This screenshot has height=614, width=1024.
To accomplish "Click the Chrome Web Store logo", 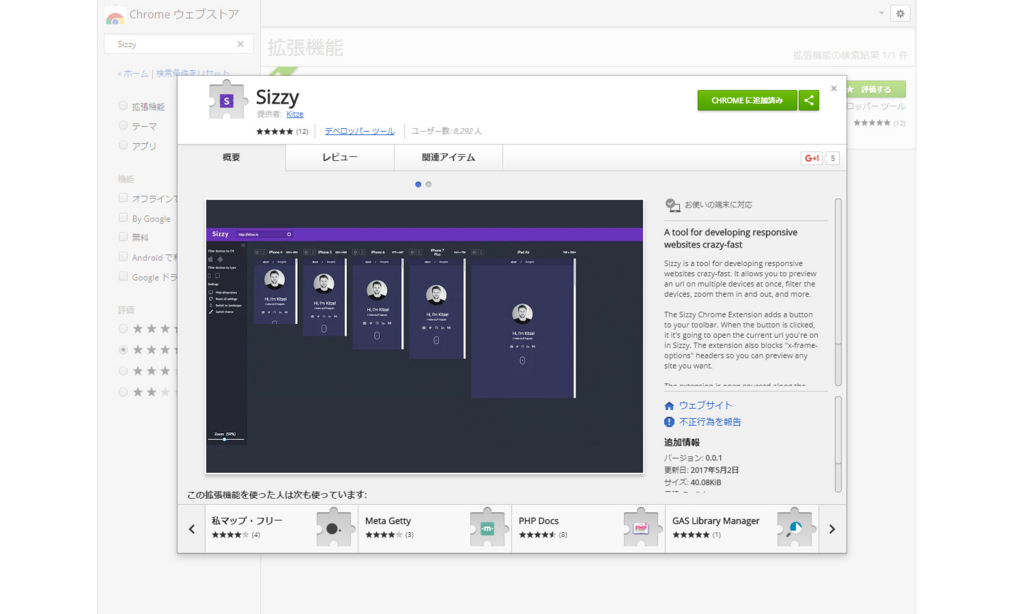I will (x=115, y=16).
